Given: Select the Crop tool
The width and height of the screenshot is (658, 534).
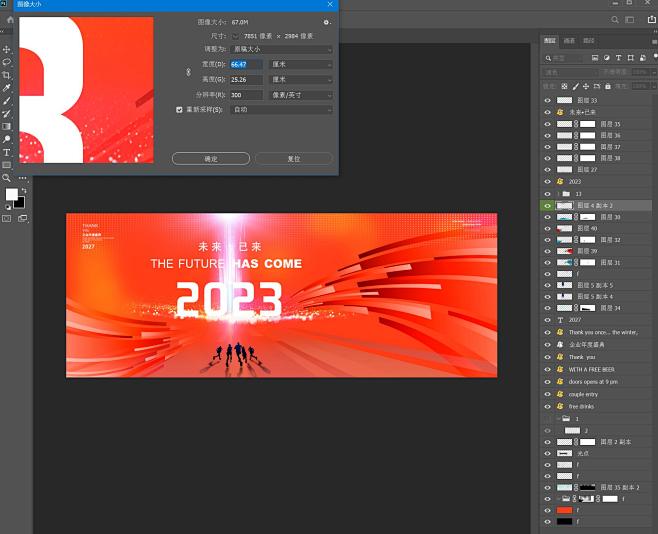Looking at the screenshot, I should pos(7,75).
